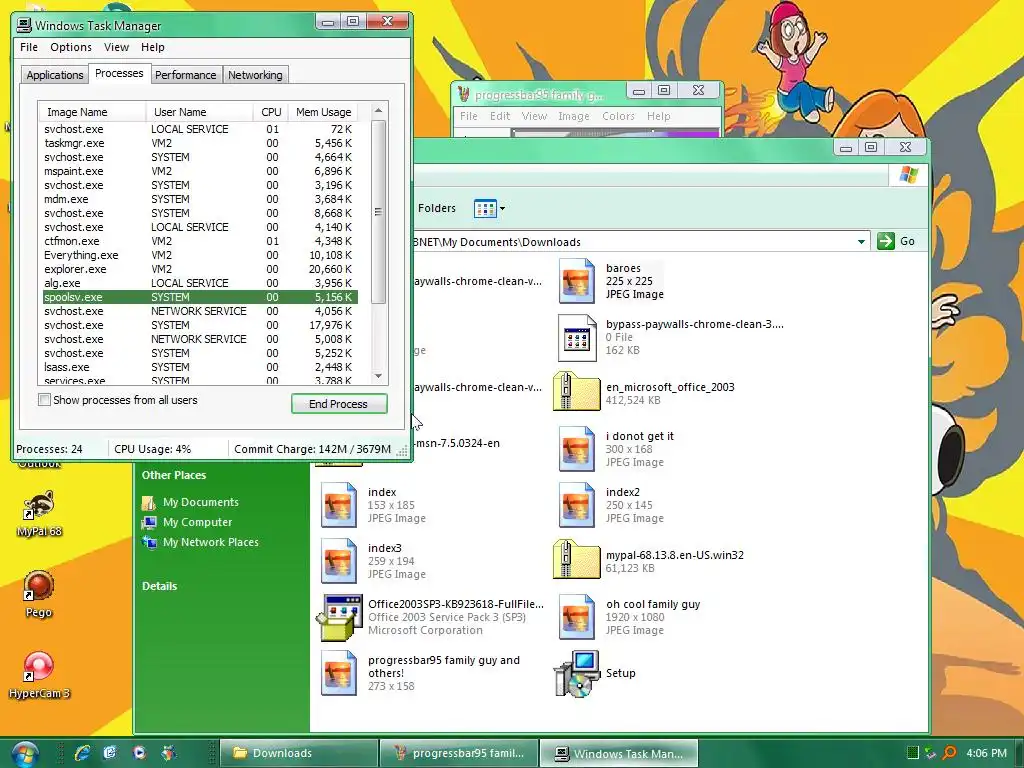The image size is (1024, 768).
Task: Sort processes by Mem Usage column
Action: pyautogui.click(x=324, y=112)
